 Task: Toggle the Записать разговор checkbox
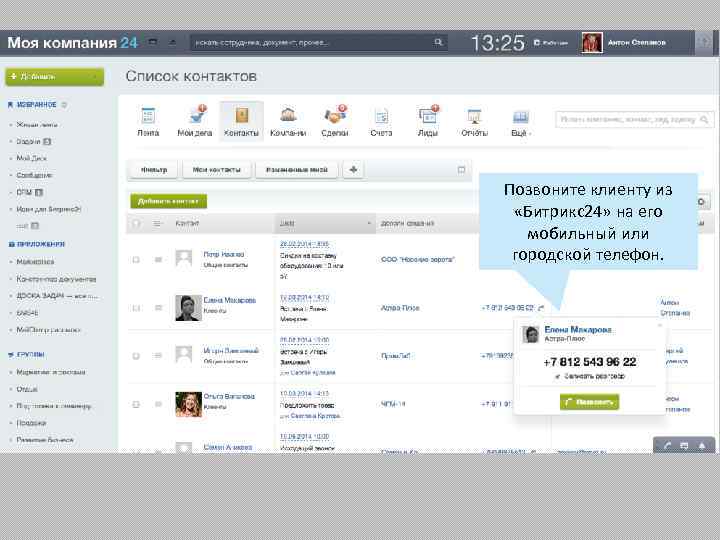(x=557, y=377)
